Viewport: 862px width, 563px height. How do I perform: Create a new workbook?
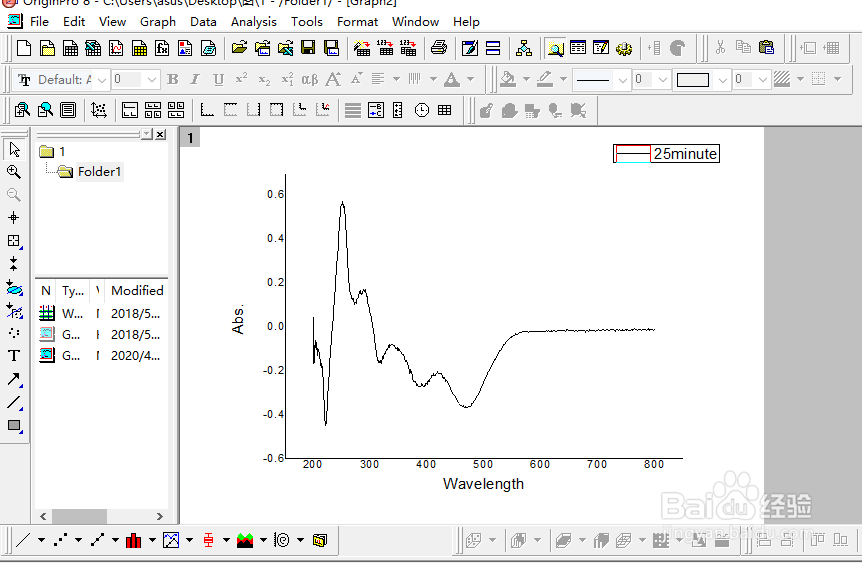coord(70,48)
